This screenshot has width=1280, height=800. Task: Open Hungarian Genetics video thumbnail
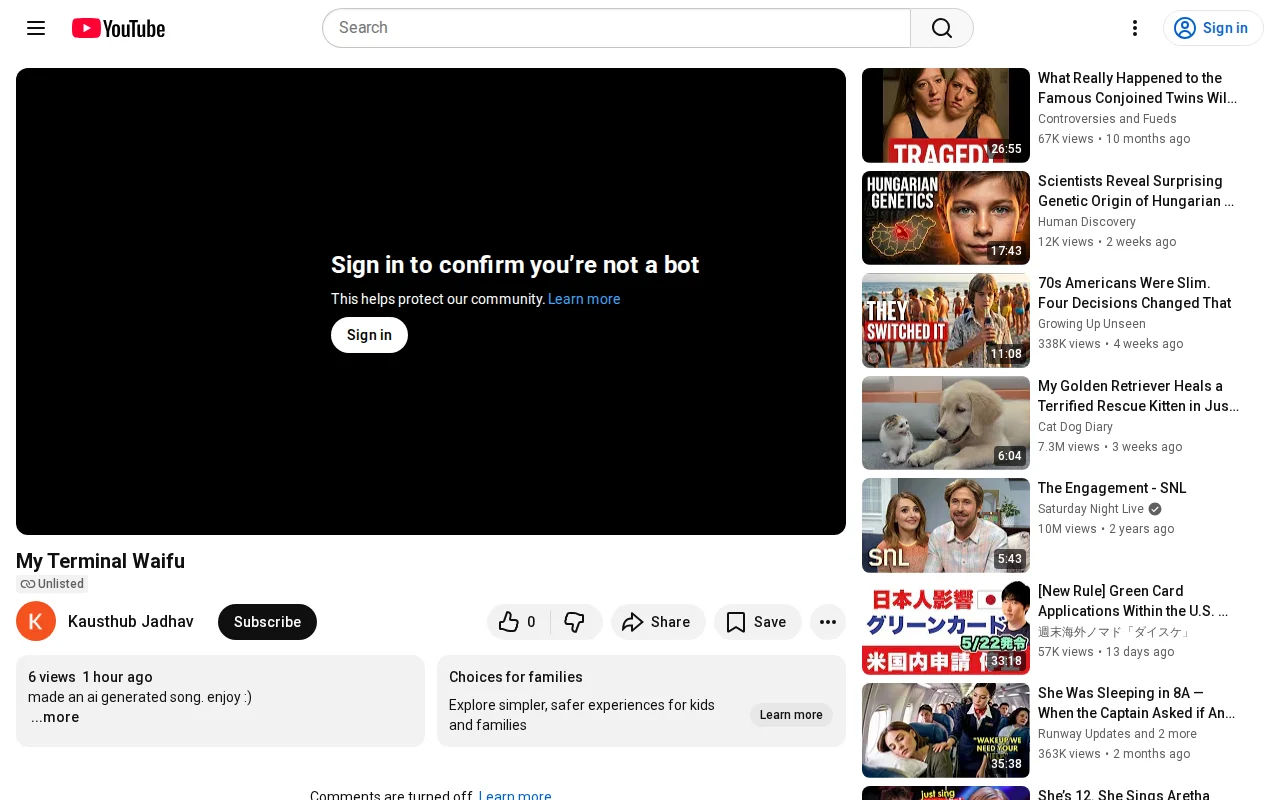[946, 218]
